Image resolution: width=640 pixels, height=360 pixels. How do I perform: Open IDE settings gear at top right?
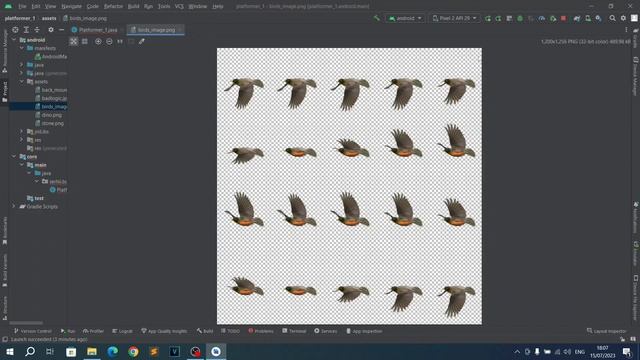[x=623, y=18]
